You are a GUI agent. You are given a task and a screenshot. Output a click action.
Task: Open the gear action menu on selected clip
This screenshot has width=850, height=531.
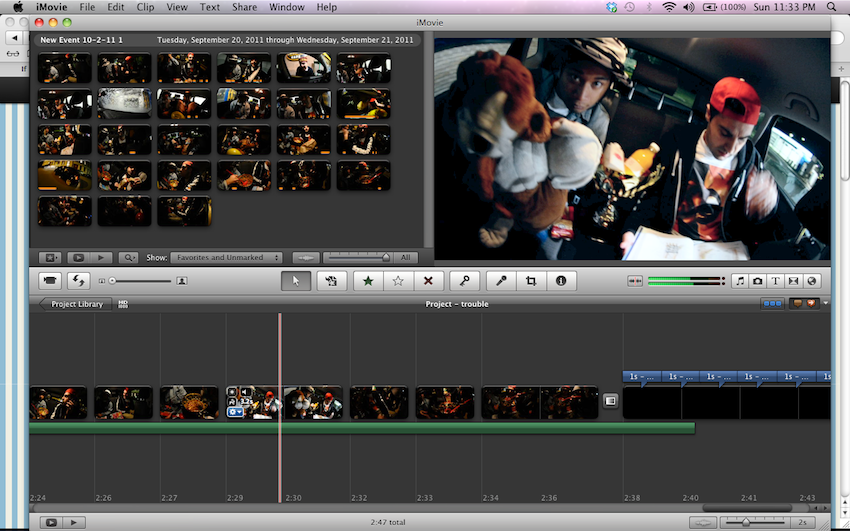point(235,412)
